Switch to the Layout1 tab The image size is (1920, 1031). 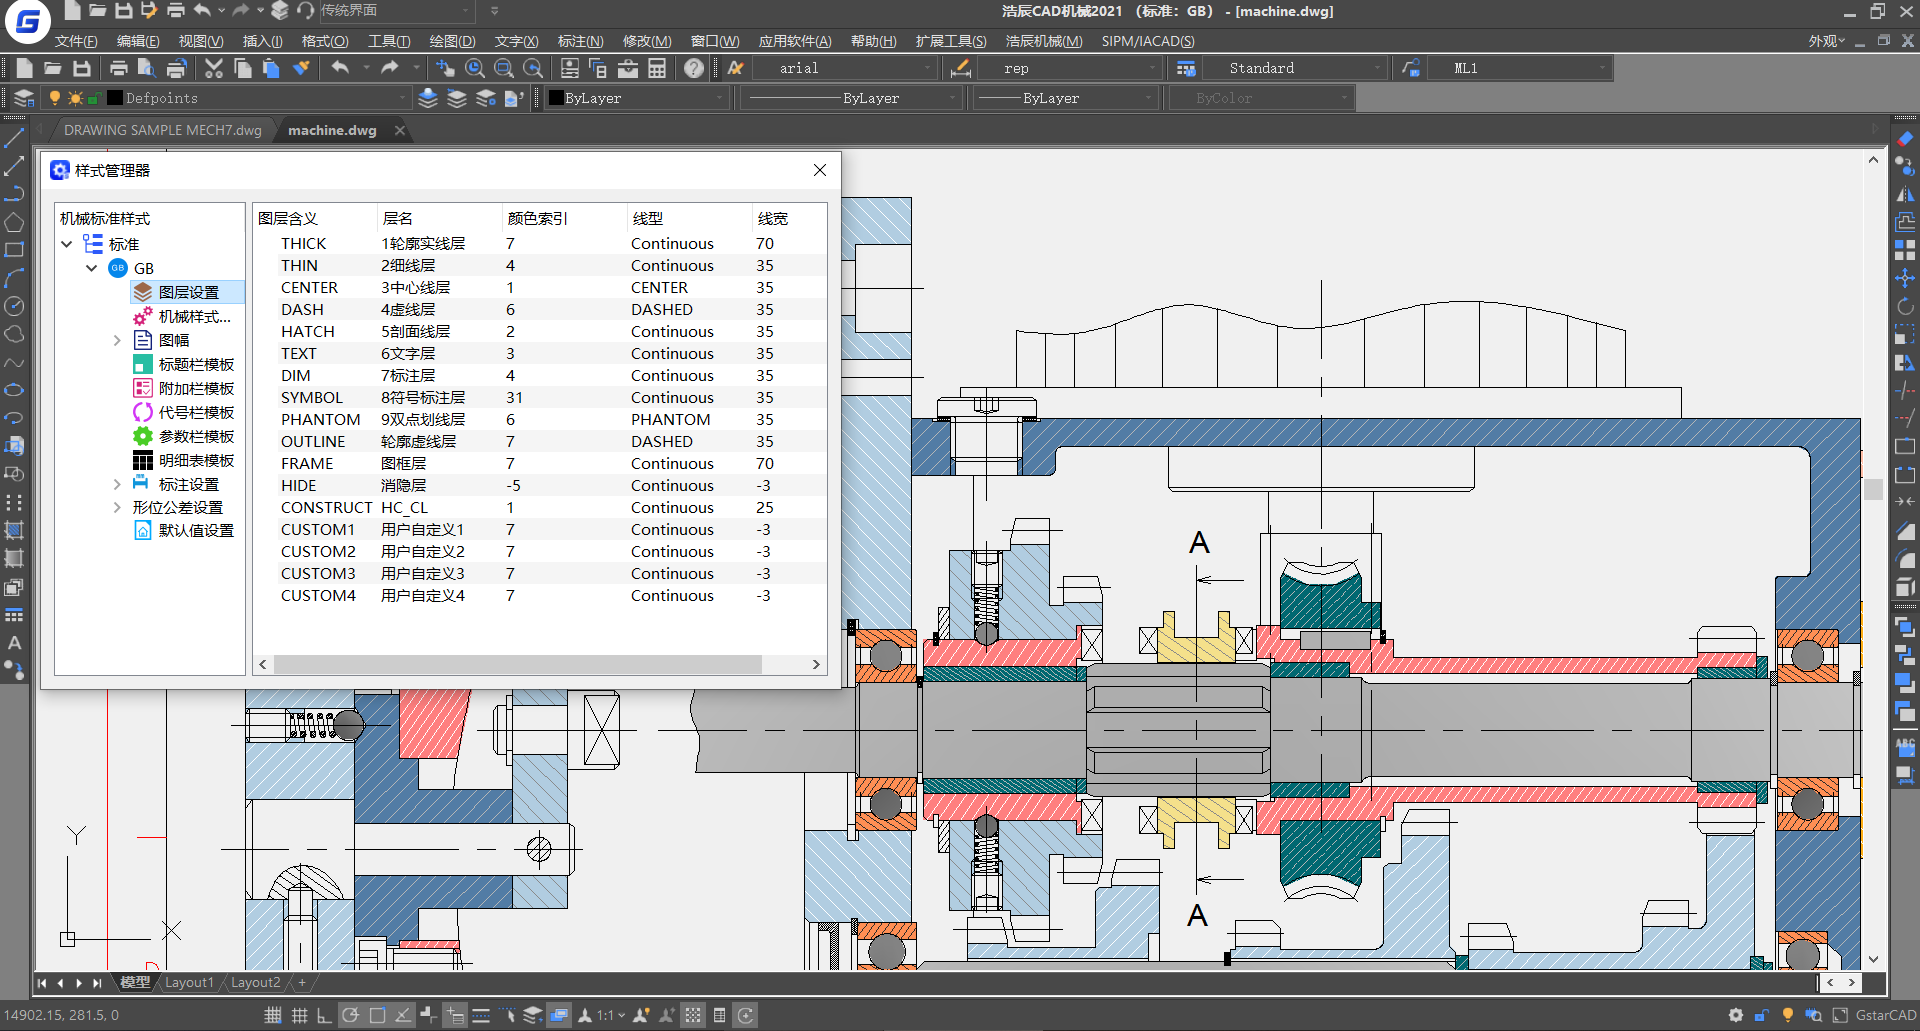tap(189, 983)
